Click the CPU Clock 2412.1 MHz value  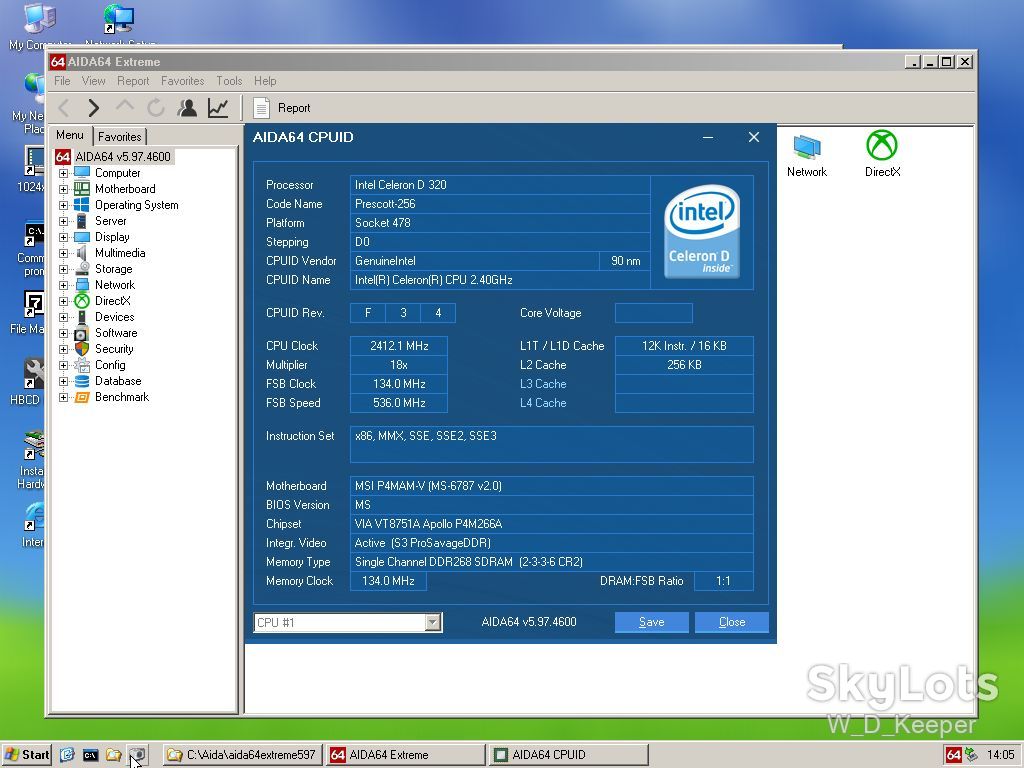pyautogui.click(x=399, y=345)
